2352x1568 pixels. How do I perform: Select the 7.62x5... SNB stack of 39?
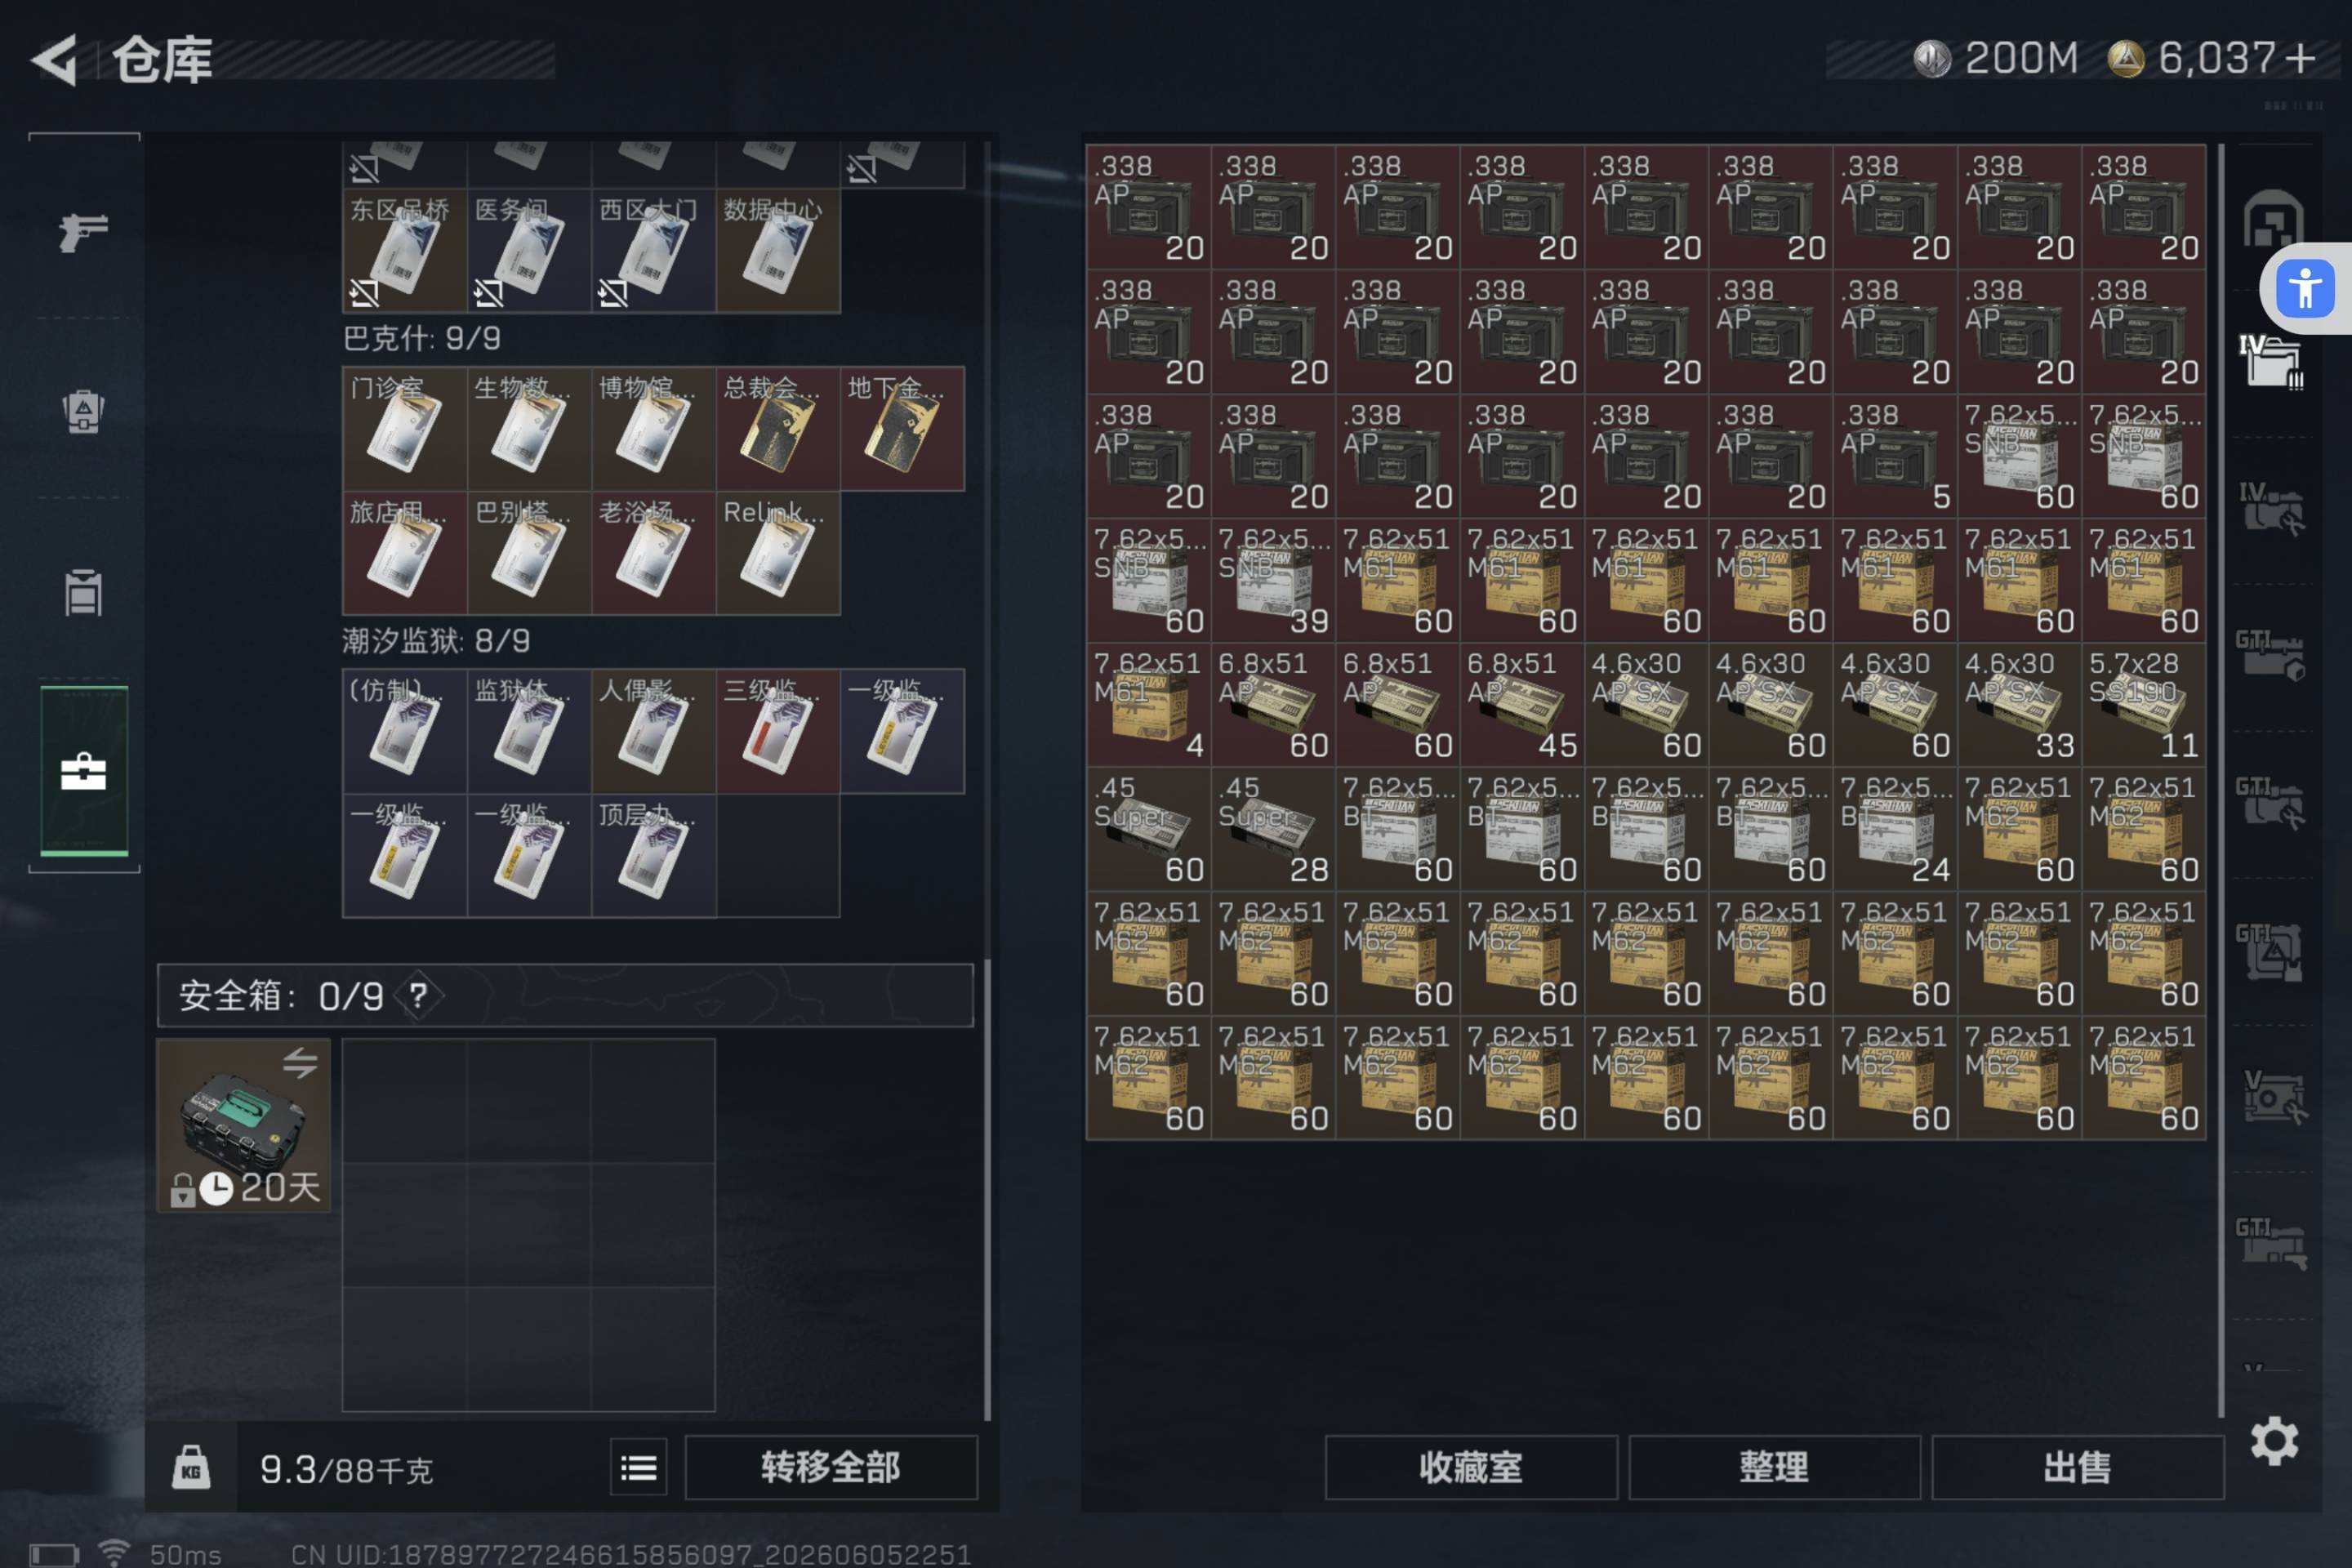pyautogui.click(x=1273, y=580)
